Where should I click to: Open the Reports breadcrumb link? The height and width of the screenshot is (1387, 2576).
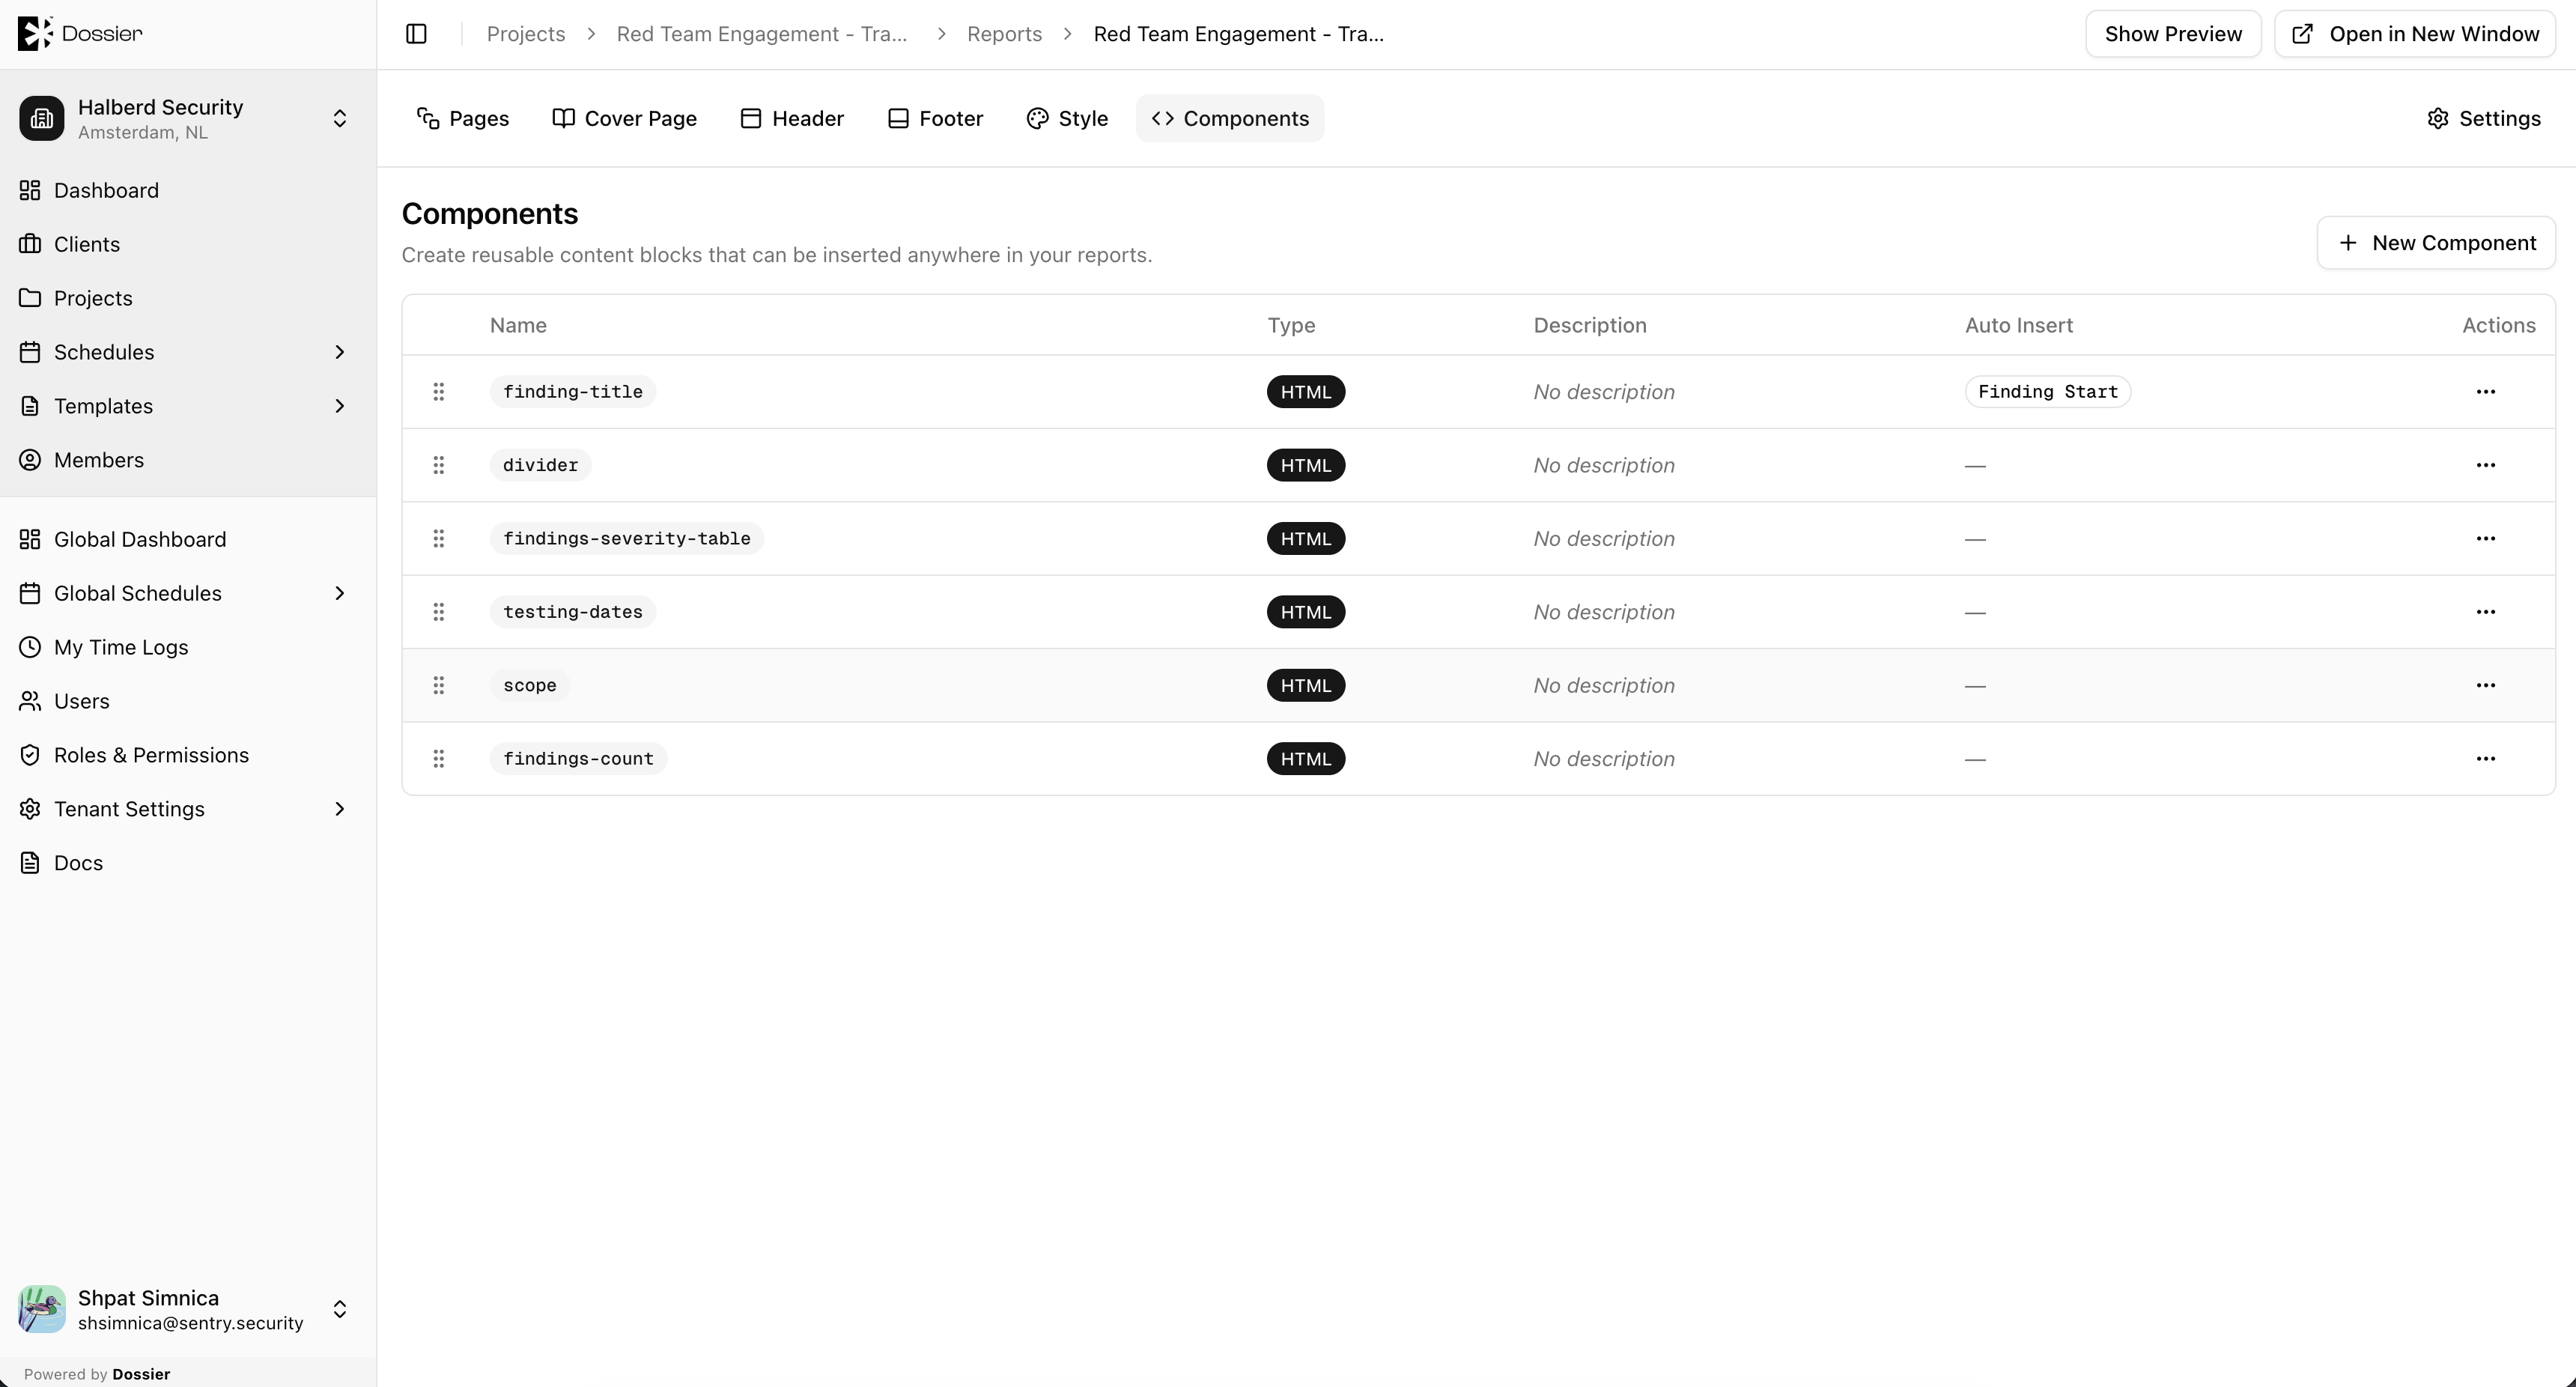pos(1004,34)
